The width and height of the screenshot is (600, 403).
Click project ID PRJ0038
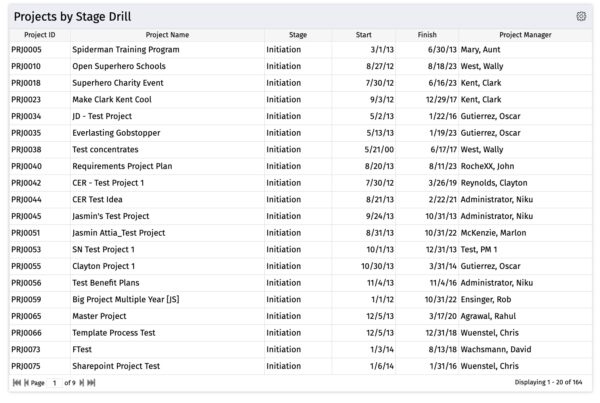(26, 150)
